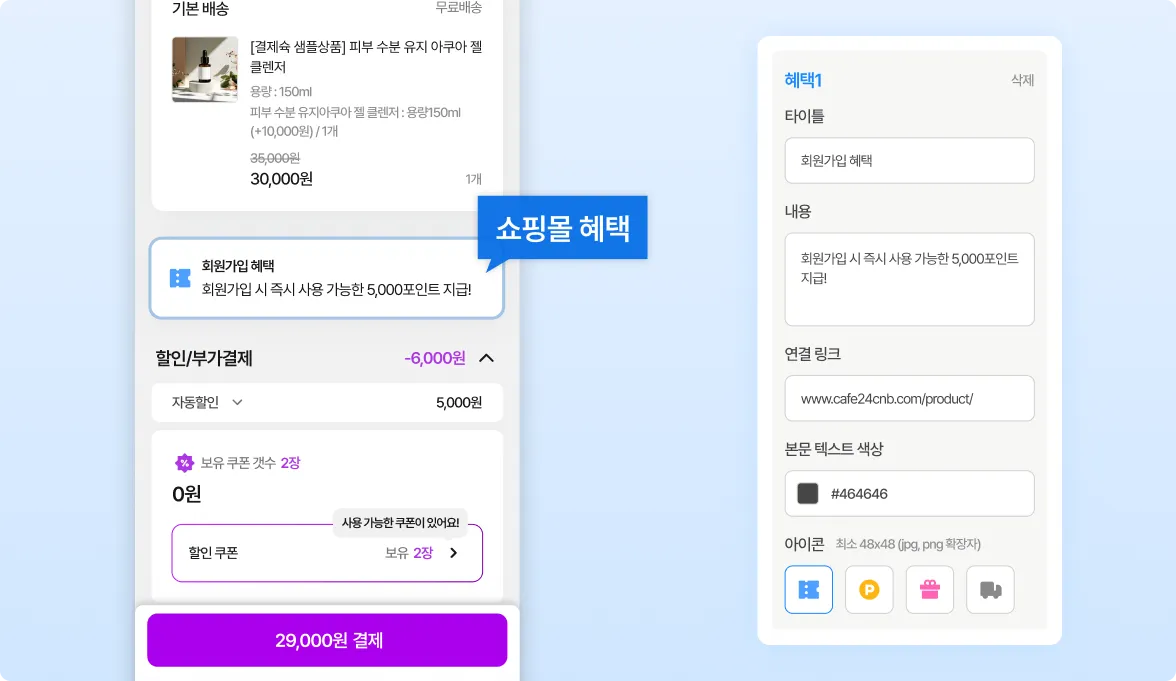Open the 할인 쿠폰 보유 2장 row
Viewport: 1176px width, 681px height.
pyautogui.click(x=327, y=553)
